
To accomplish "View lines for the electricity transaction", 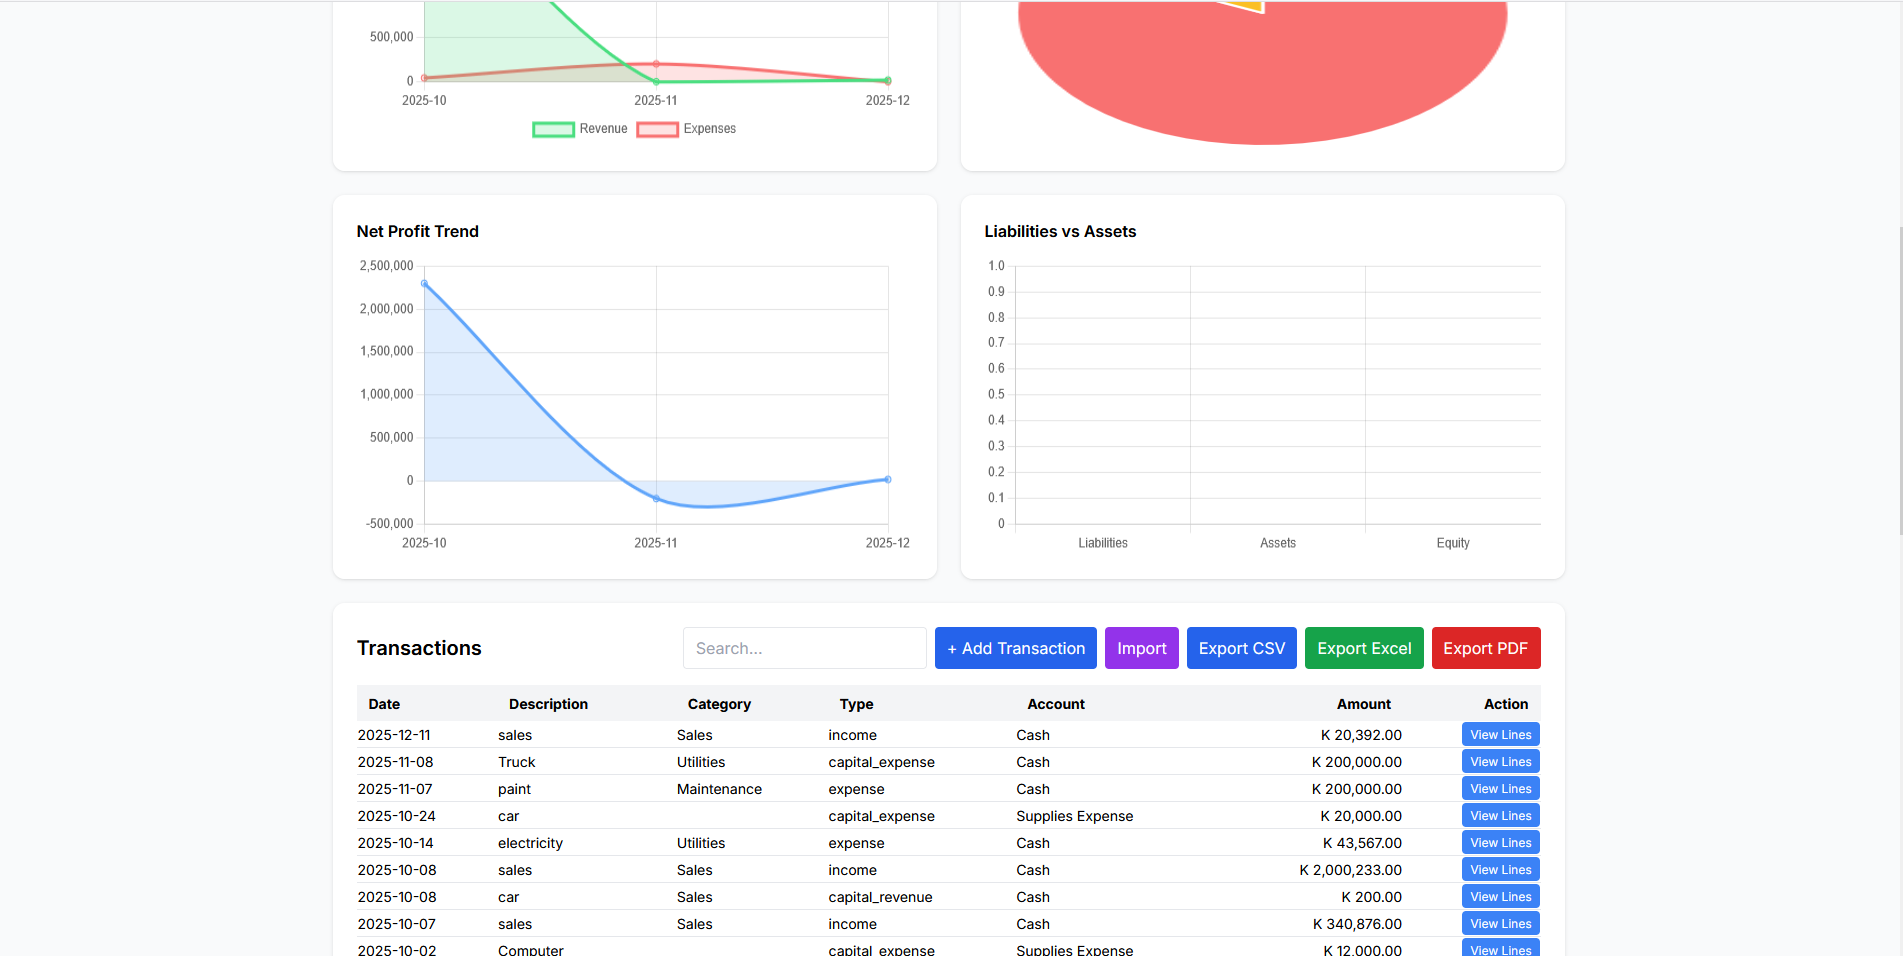I will pos(1500,842).
